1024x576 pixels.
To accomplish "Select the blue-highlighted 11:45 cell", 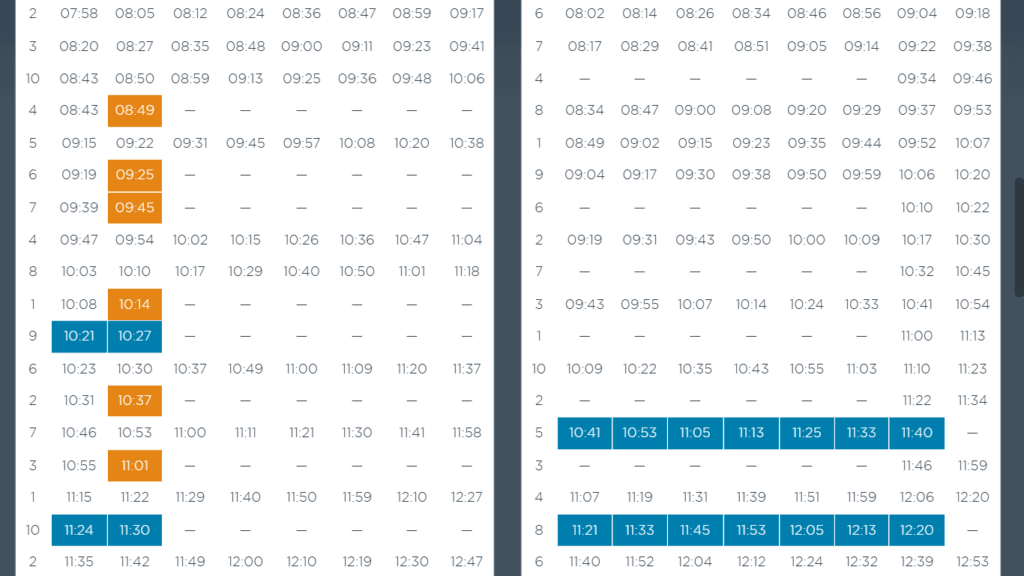I will (695, 530).
